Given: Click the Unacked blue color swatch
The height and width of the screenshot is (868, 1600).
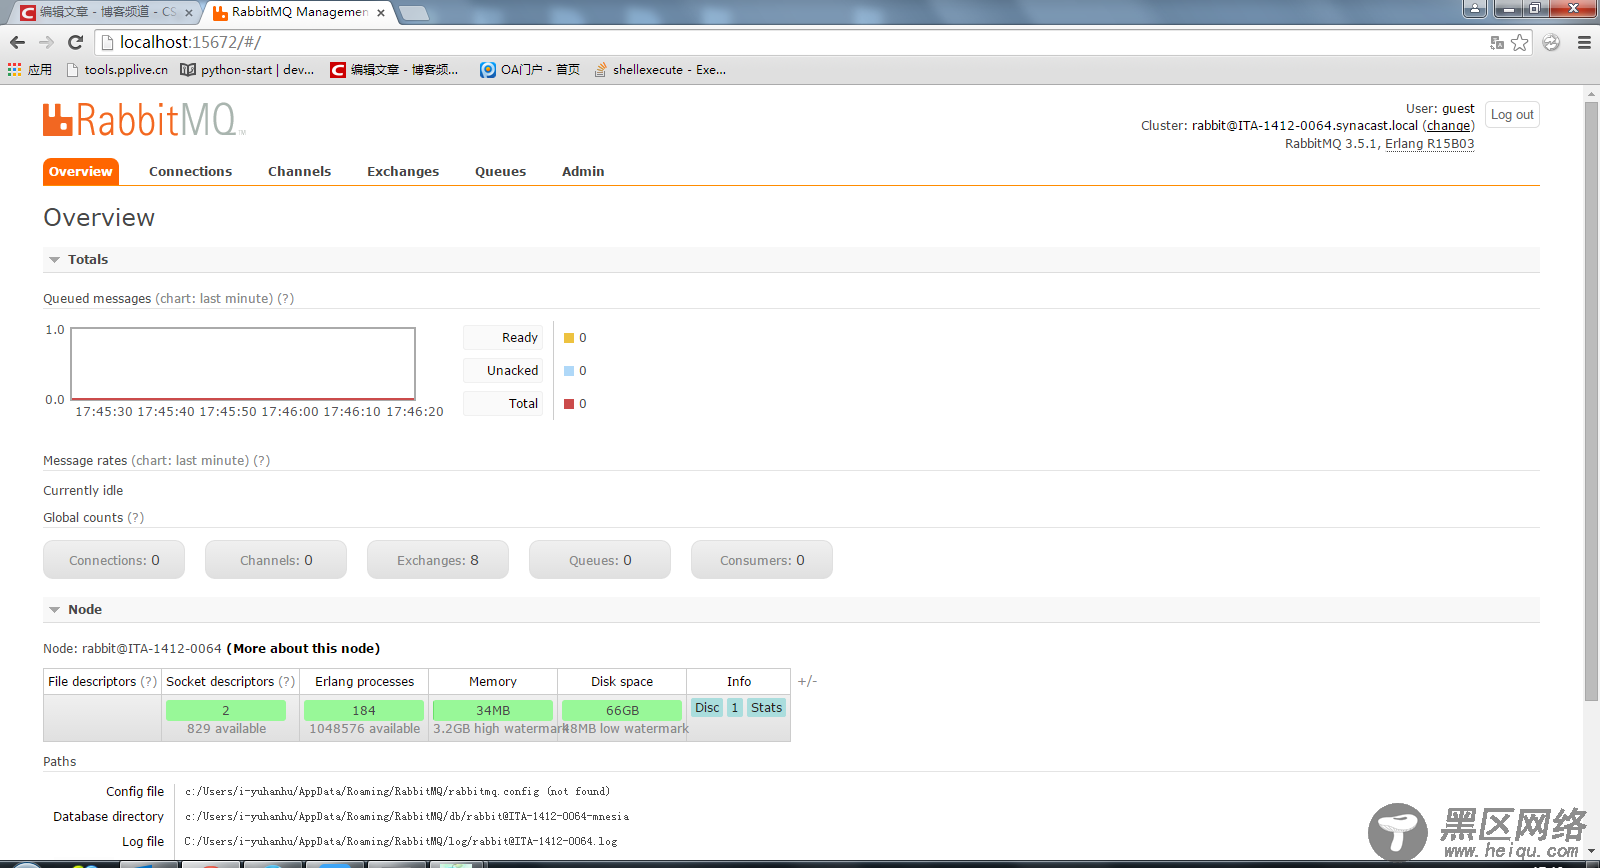Looking at the screenshot, I should tap(569, 371).
